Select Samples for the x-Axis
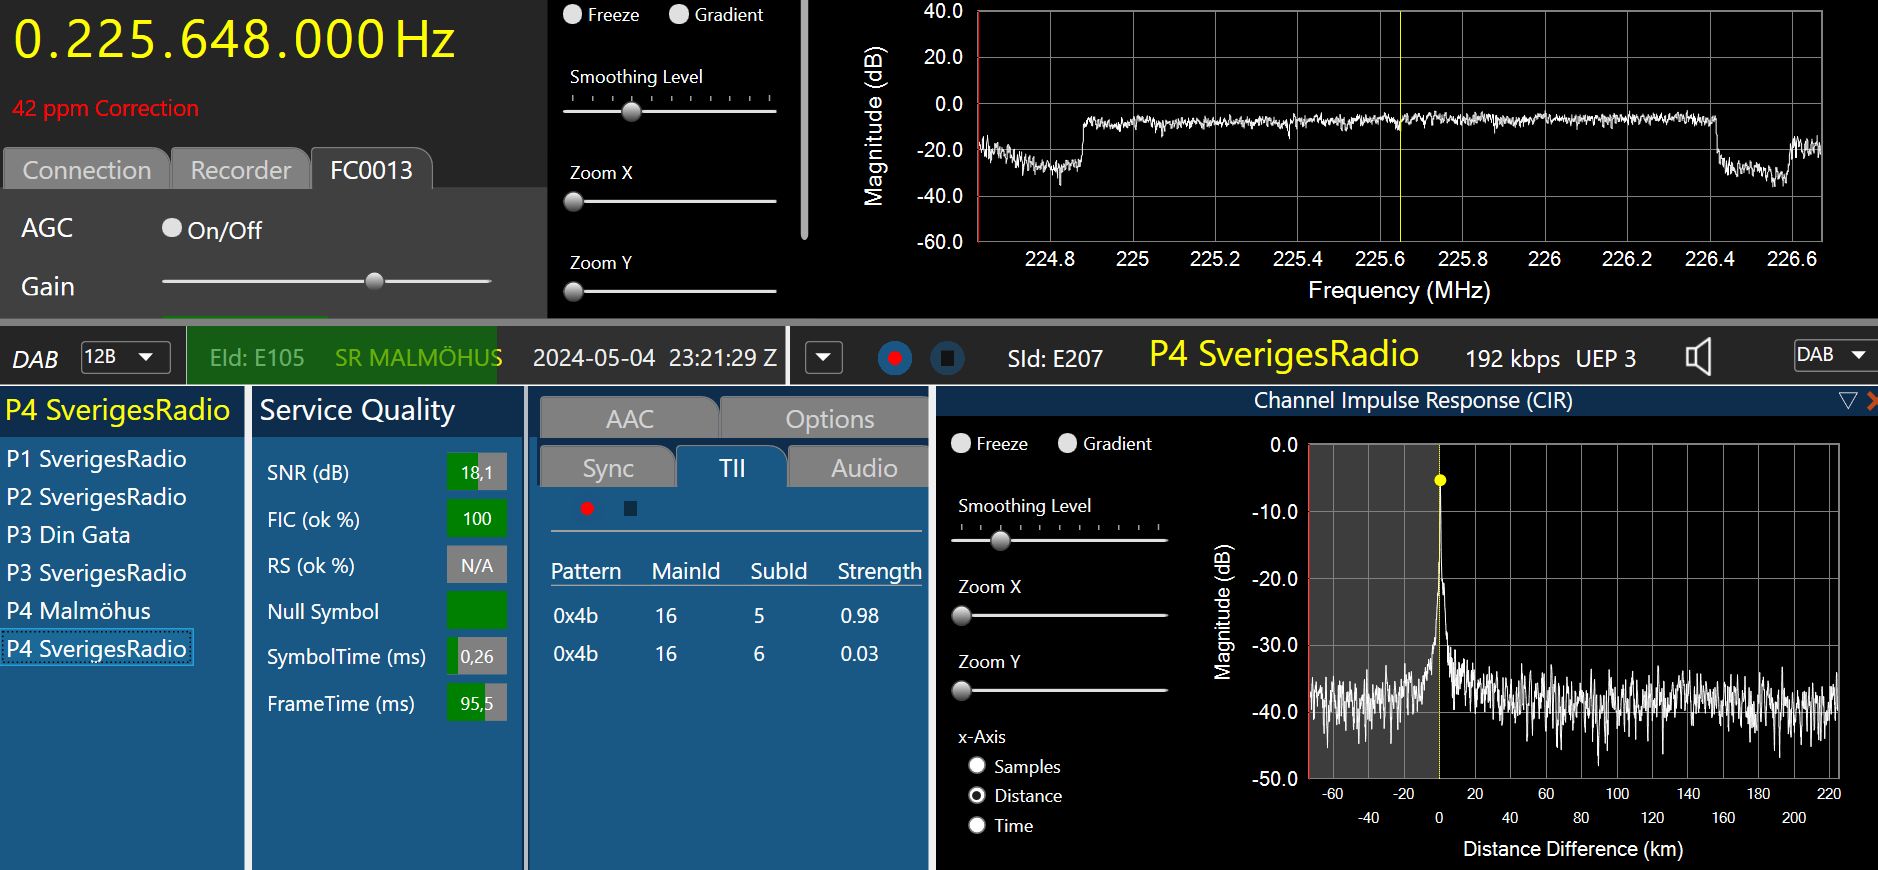This screenshot has height=870, width=1878. (977, 766)
